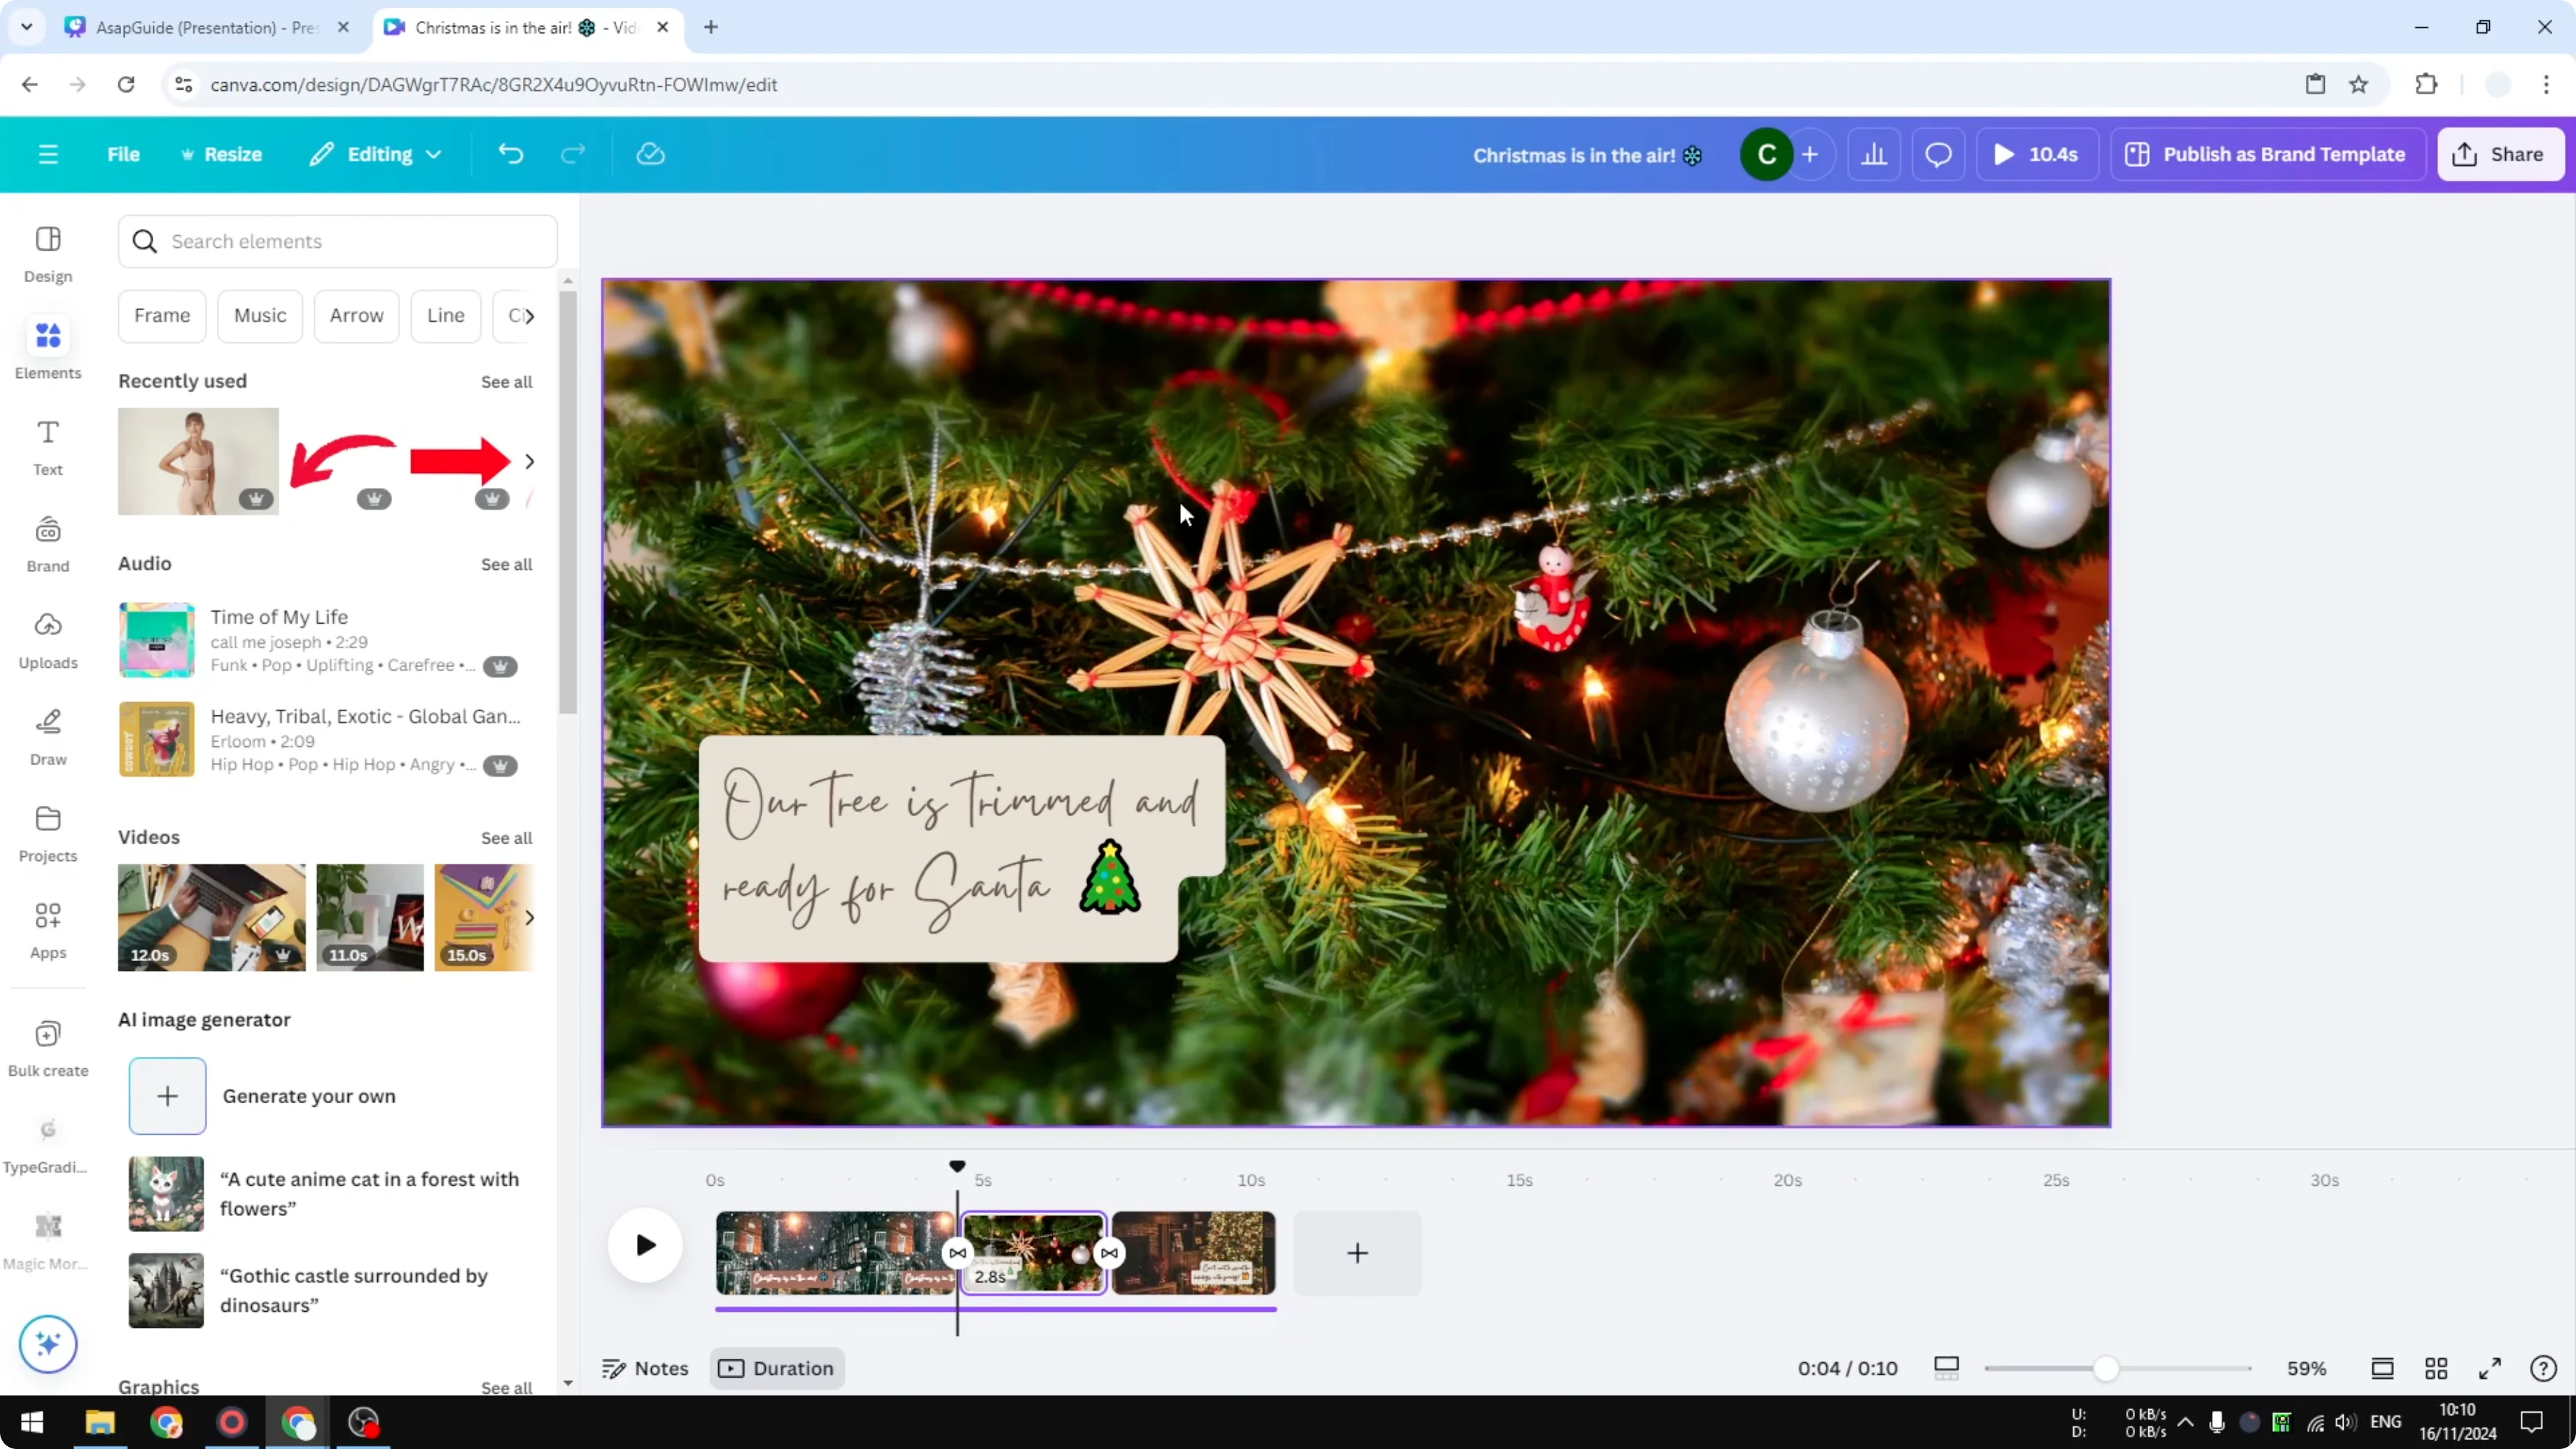2576x1449 pixels.
Task: Expand more videos with the chevron
Action: (x=530, y=916)
